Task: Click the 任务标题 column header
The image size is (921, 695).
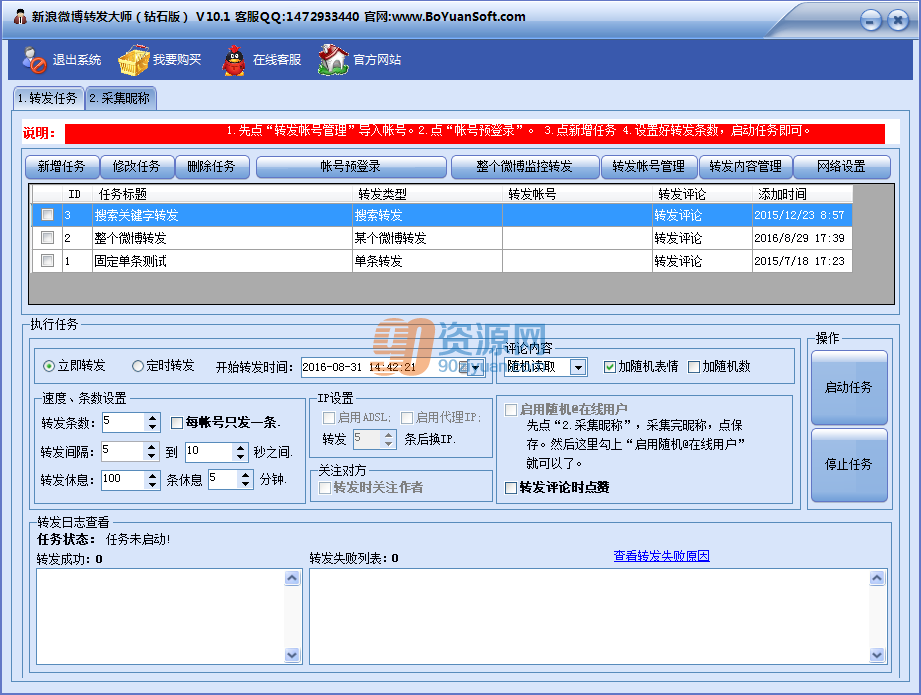Action: coord(223,194)
